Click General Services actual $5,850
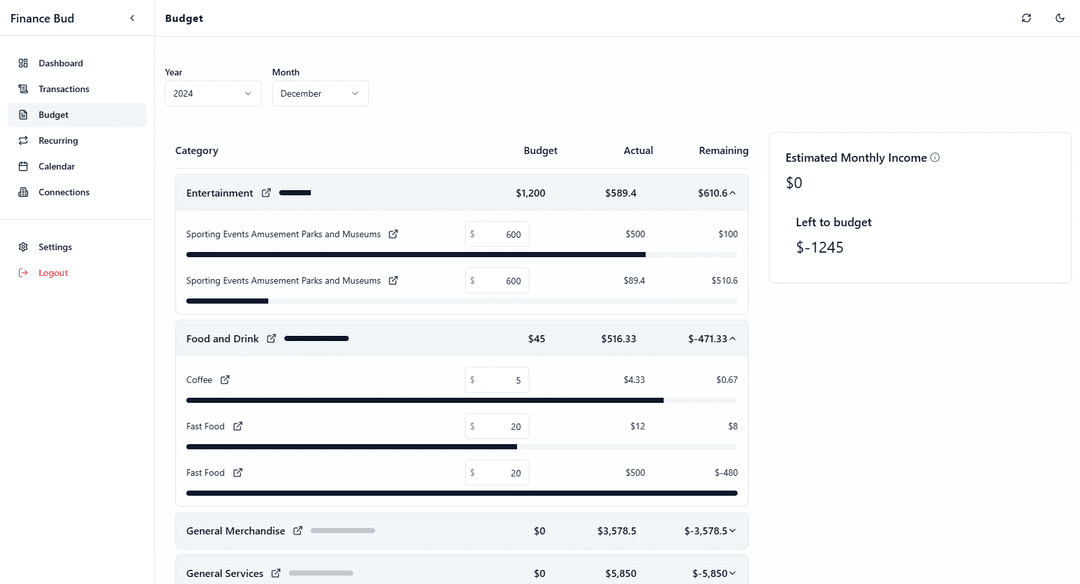Image resolution: width=1080 pixels, height=584 pixels. (621, 574)
